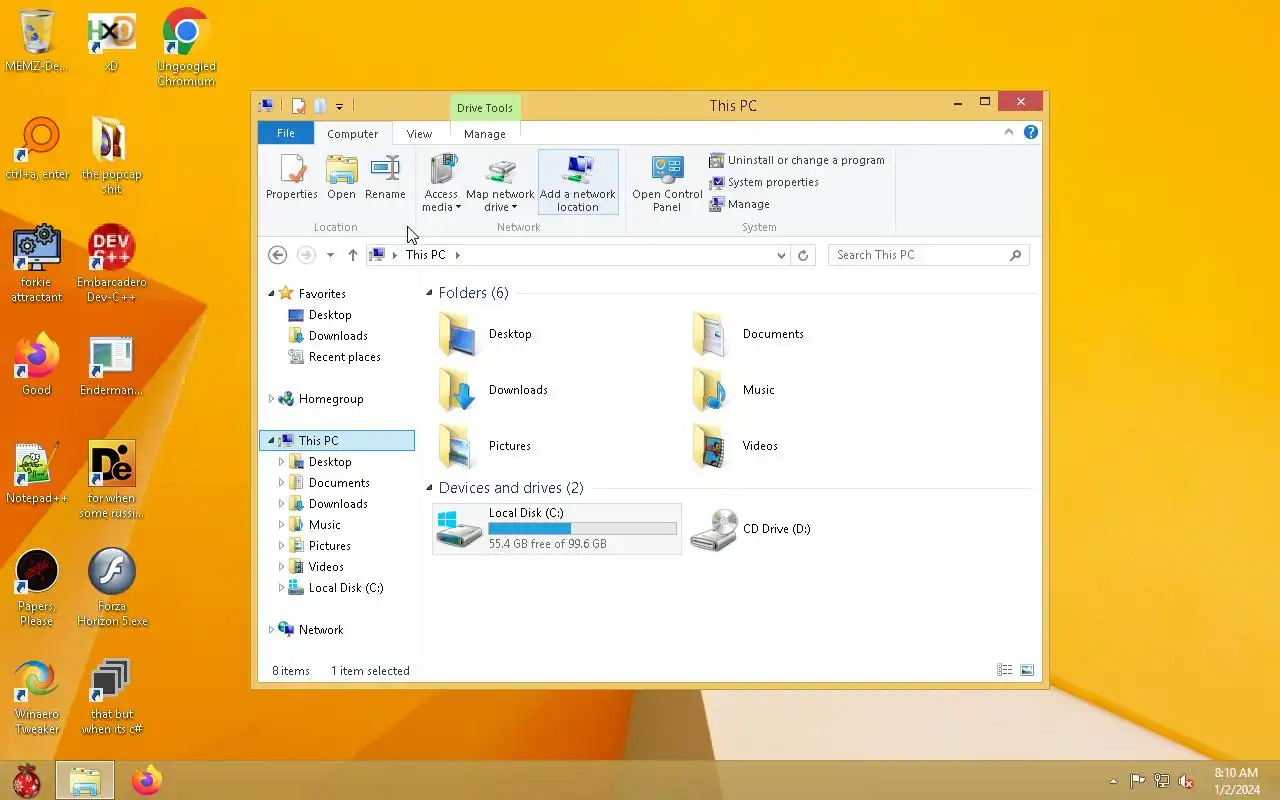Refresh the This PC view
Viewport: 1280px width, 800px height.
803,255
